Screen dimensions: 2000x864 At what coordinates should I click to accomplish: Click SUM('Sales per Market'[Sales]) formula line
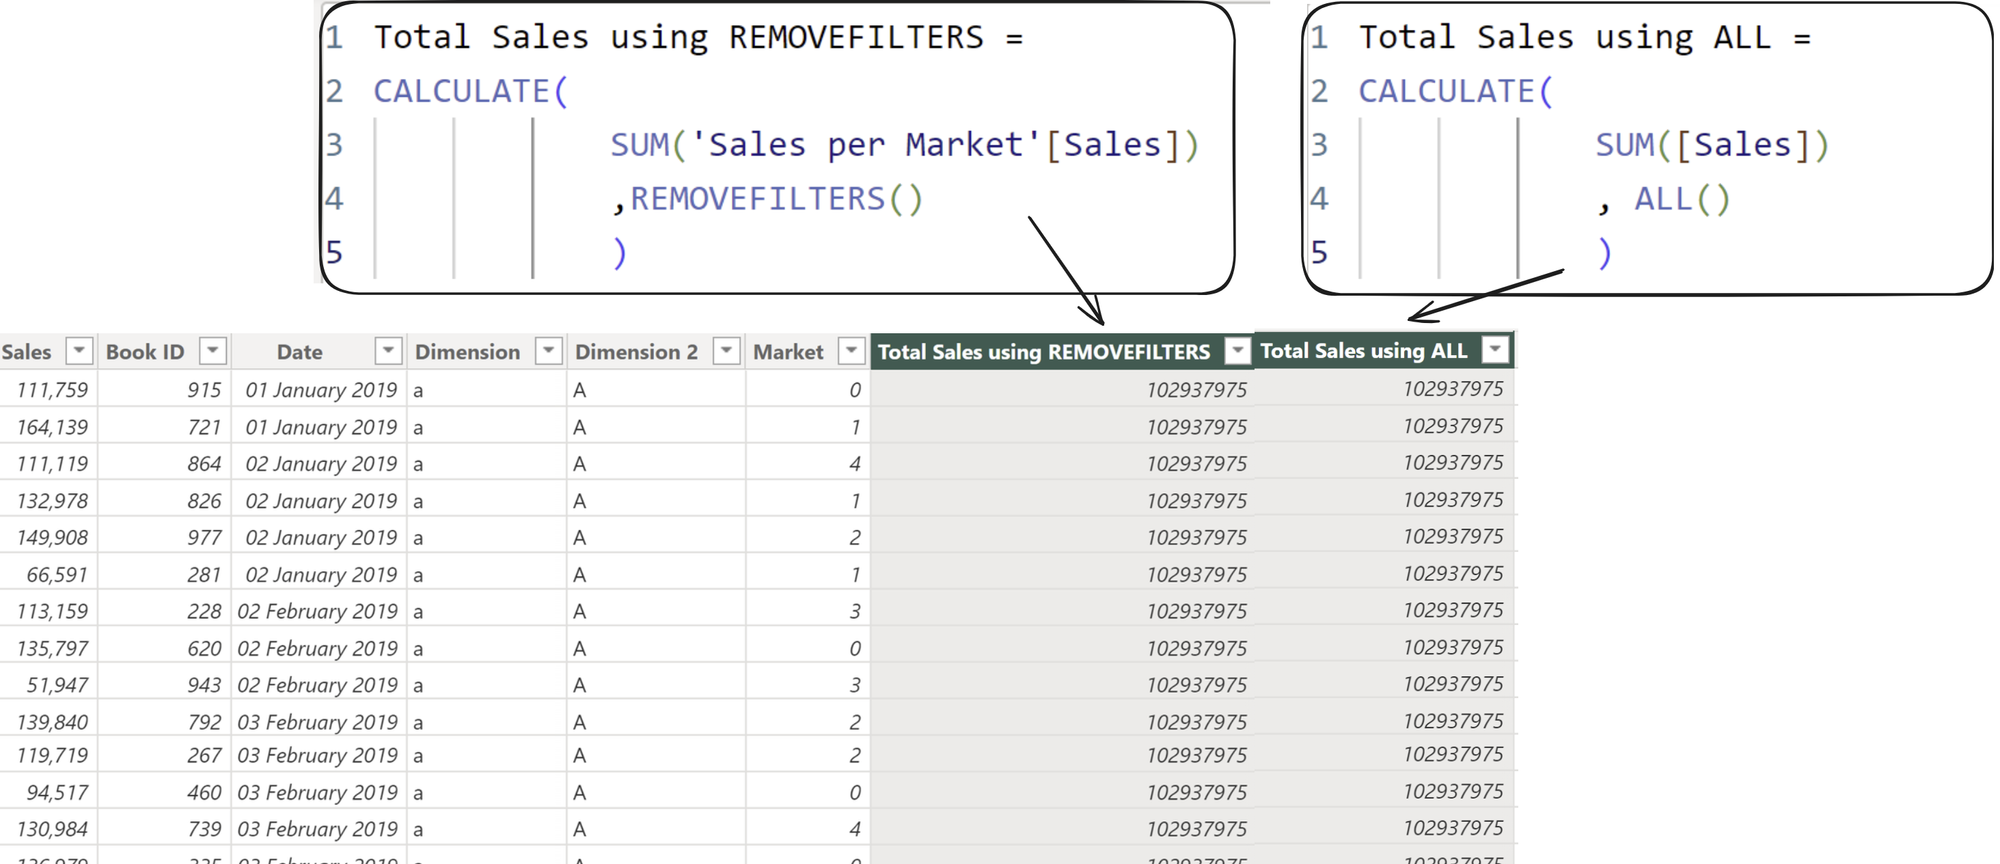click(904, 145)
